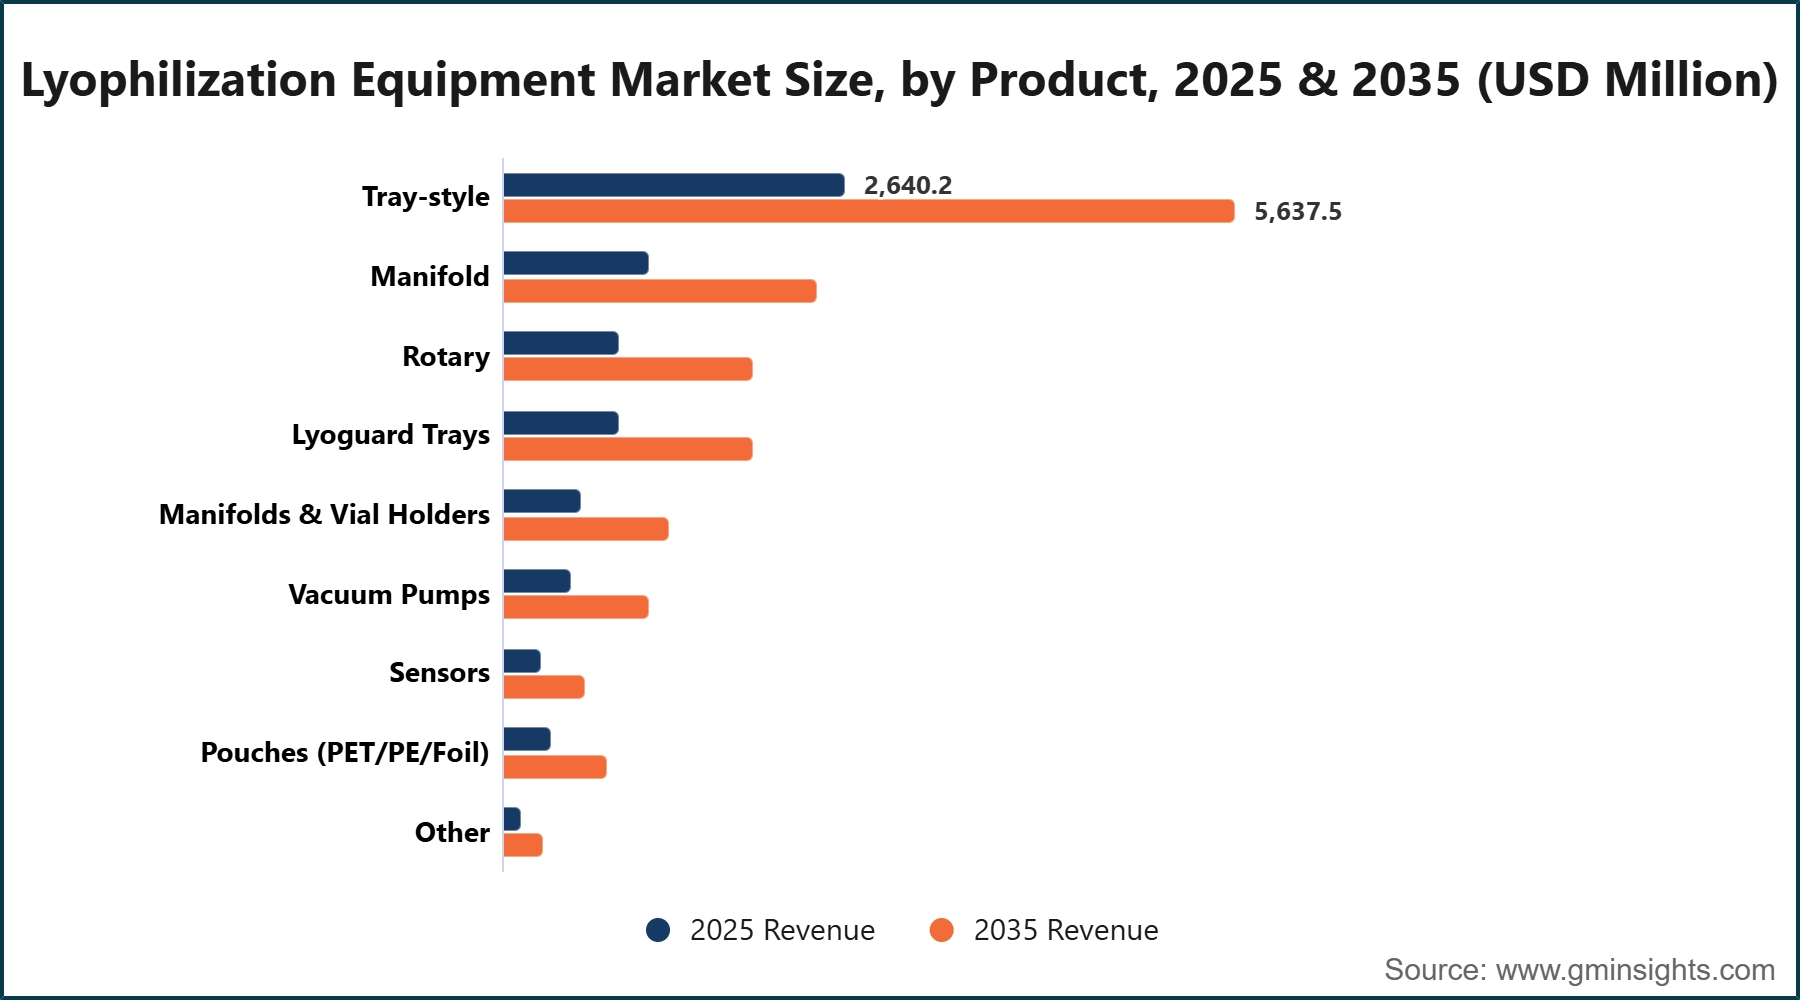The width and height of the screenshot is (1800, 1000).
Task: Click the 'Other' axis label
Action: 452,832
